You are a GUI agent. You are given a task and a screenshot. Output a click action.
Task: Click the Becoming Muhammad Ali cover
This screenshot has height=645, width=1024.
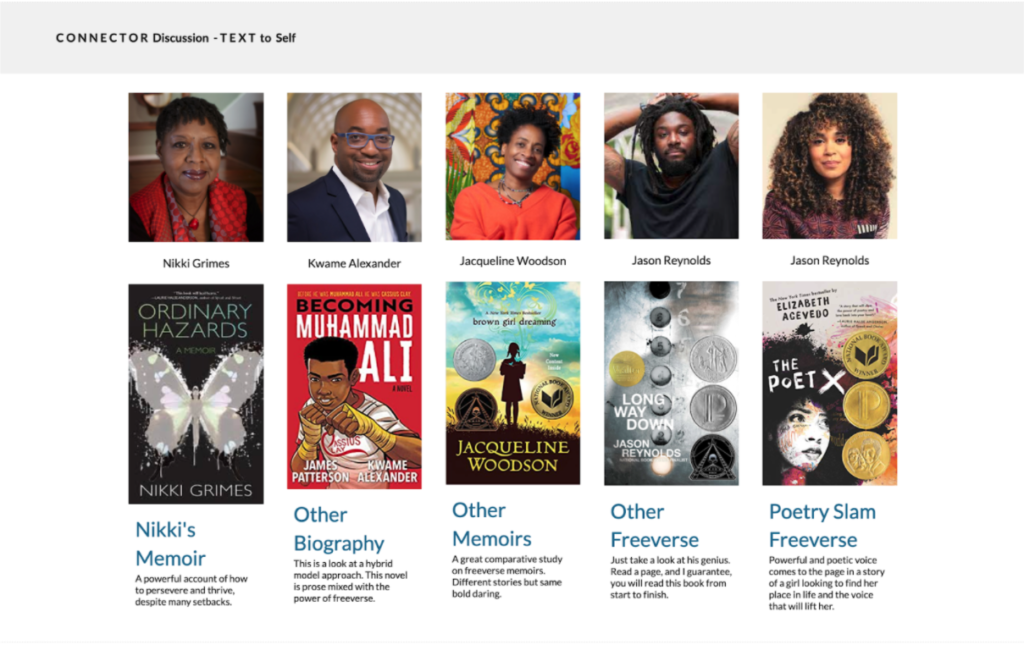(x=354, y=386)
